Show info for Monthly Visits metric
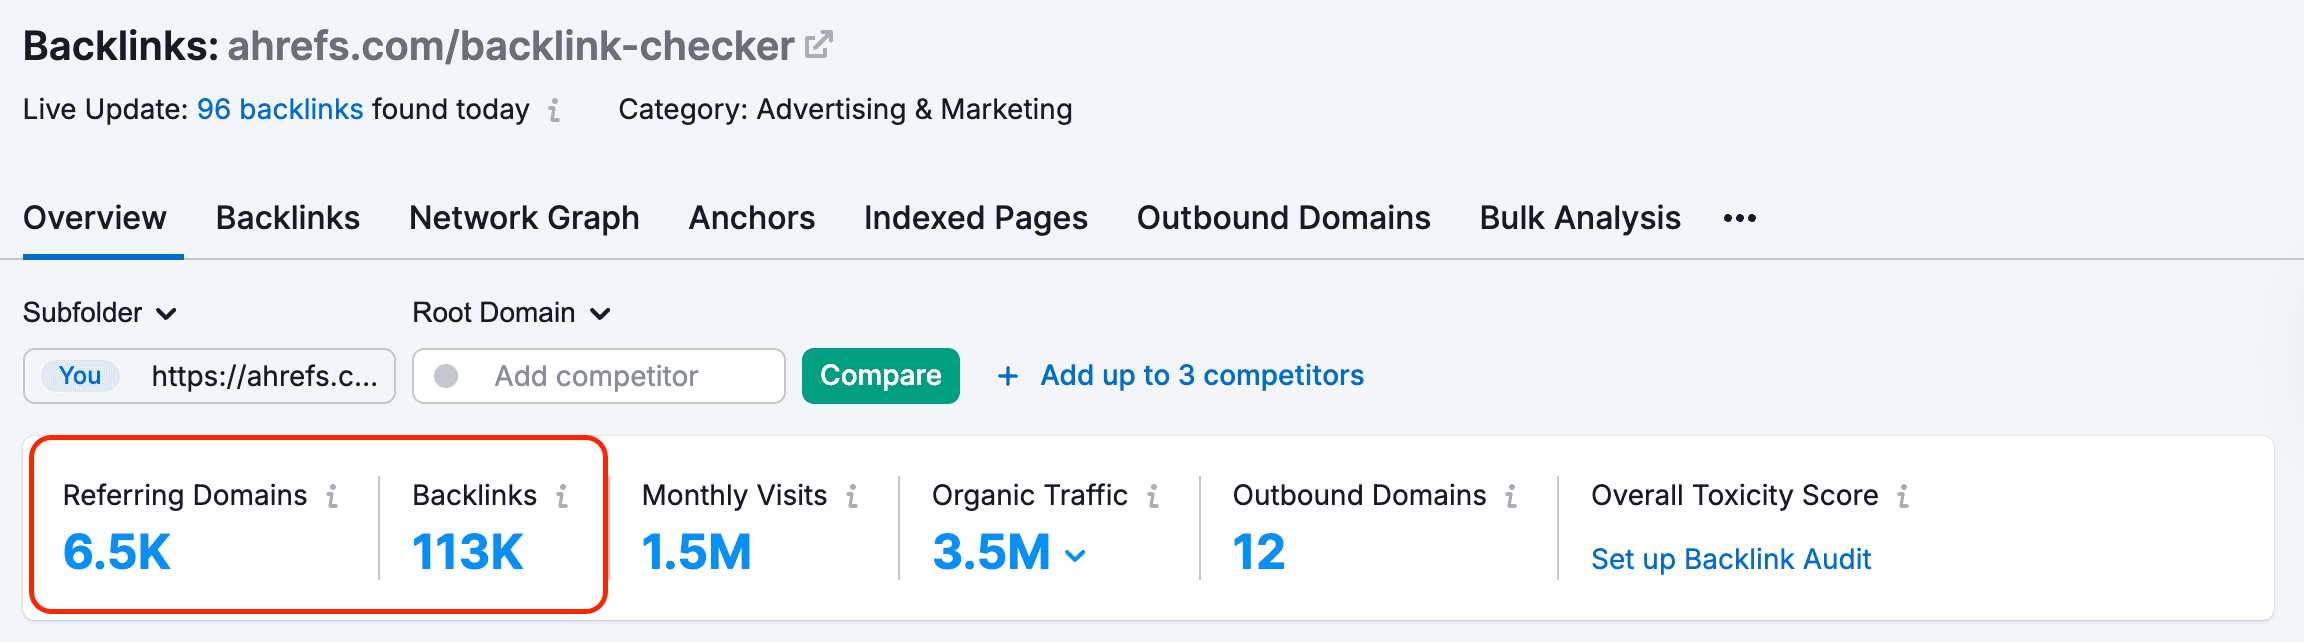This screenshot has width=2304, height=642. (x=852, y=496)
